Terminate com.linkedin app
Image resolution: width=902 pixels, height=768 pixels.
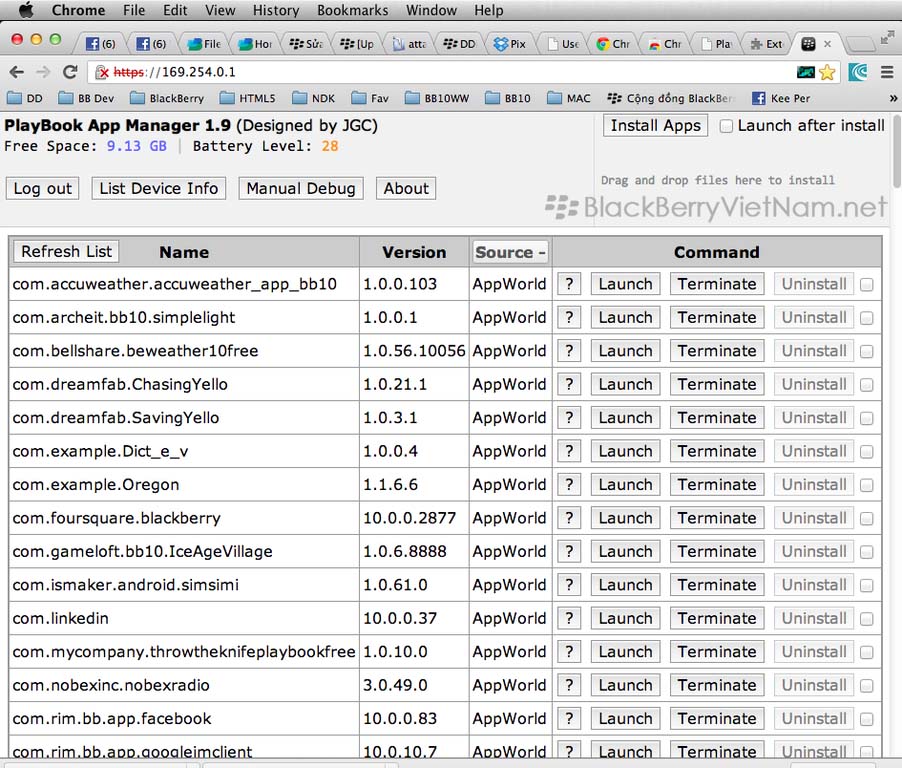(x=717, y=618)
